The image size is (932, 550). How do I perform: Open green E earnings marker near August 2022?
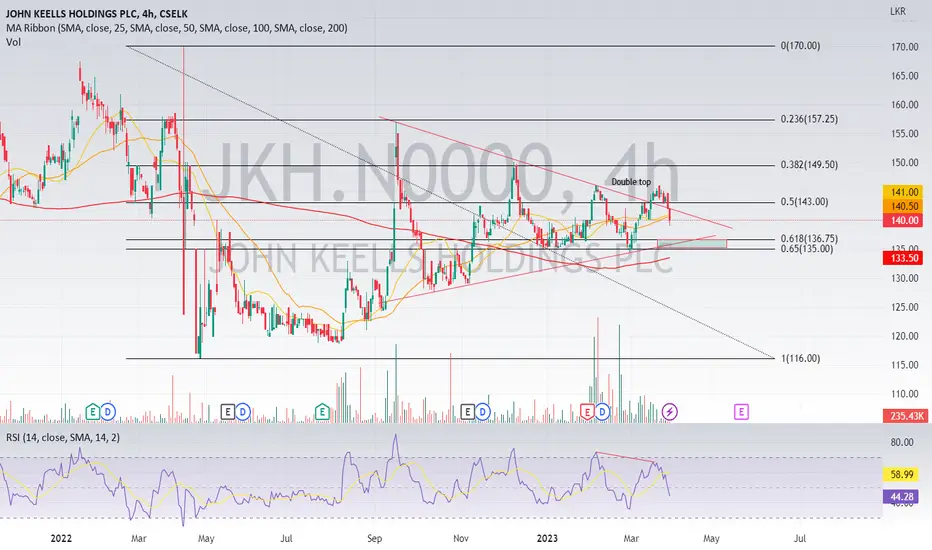pos(322,411)
